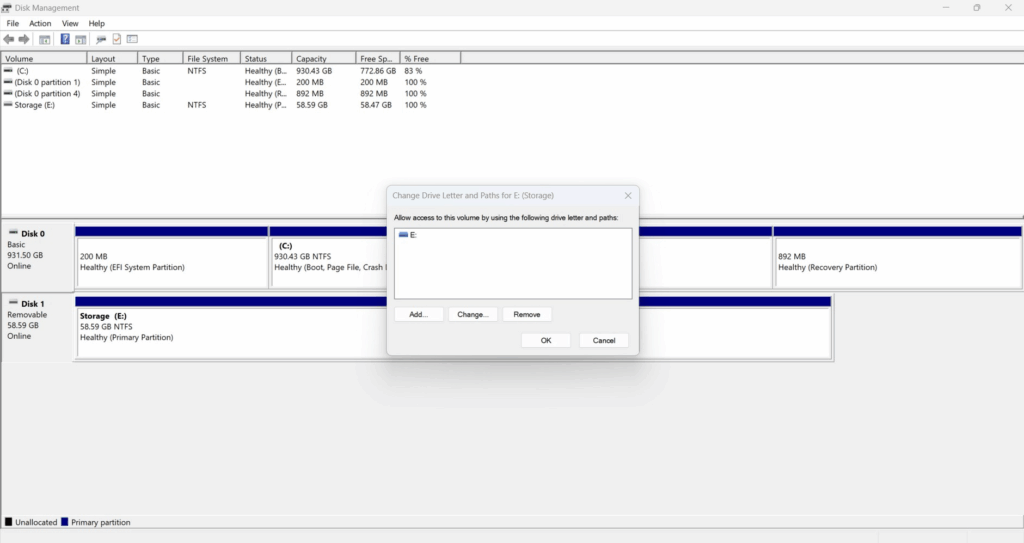This screenshot has height=543, width=1024.
Task: Click the 58.59 GB capacity cell in list
Action: [x=312, y=105]
